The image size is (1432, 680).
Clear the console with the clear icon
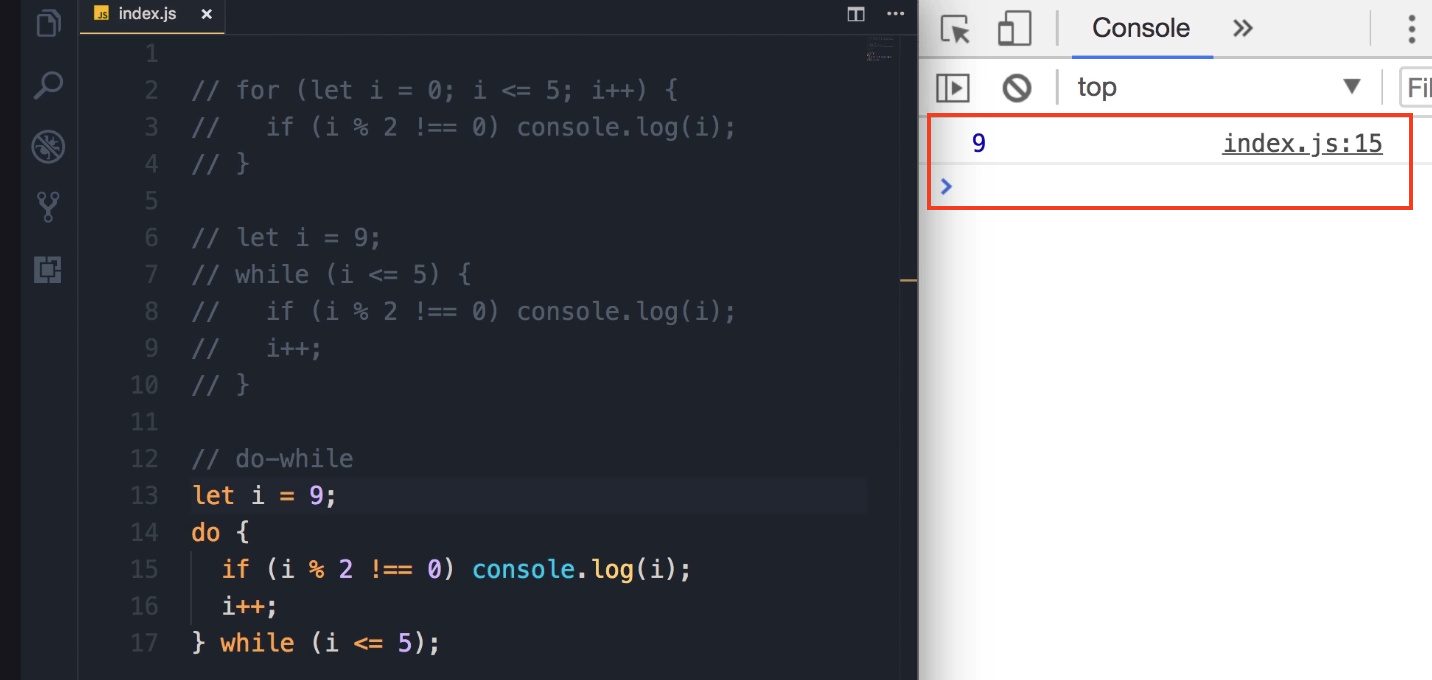[1017, 88]
